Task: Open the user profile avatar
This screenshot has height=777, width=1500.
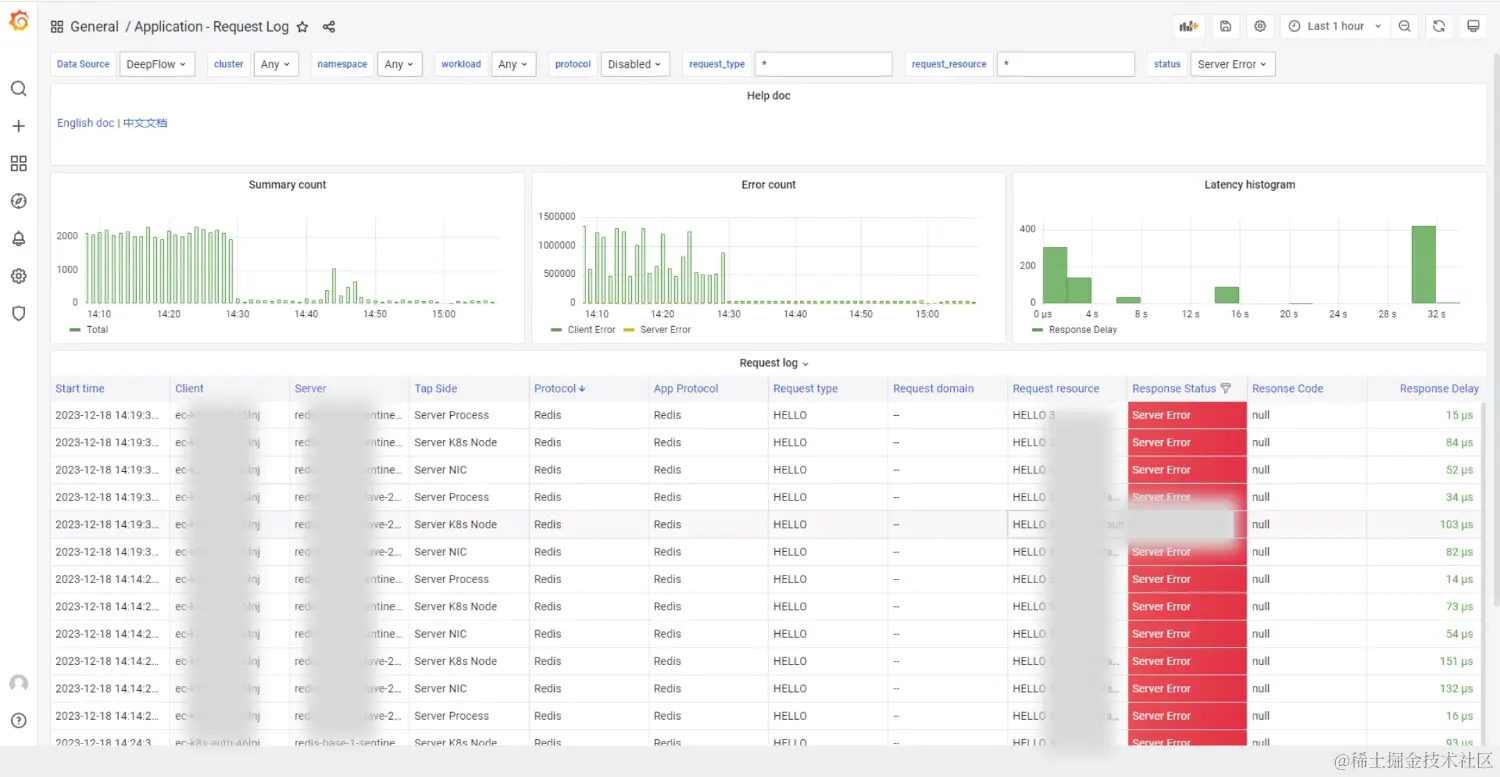Action: pyautogui.click(x=18, y=684)
